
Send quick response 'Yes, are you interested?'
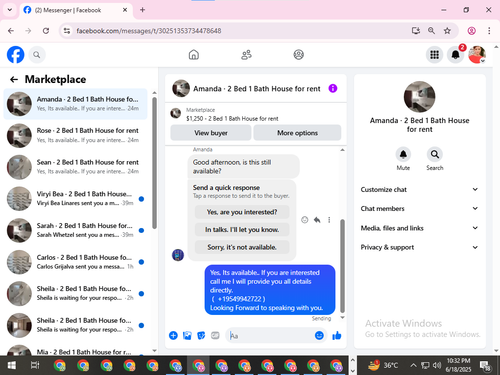pos(242,212)
